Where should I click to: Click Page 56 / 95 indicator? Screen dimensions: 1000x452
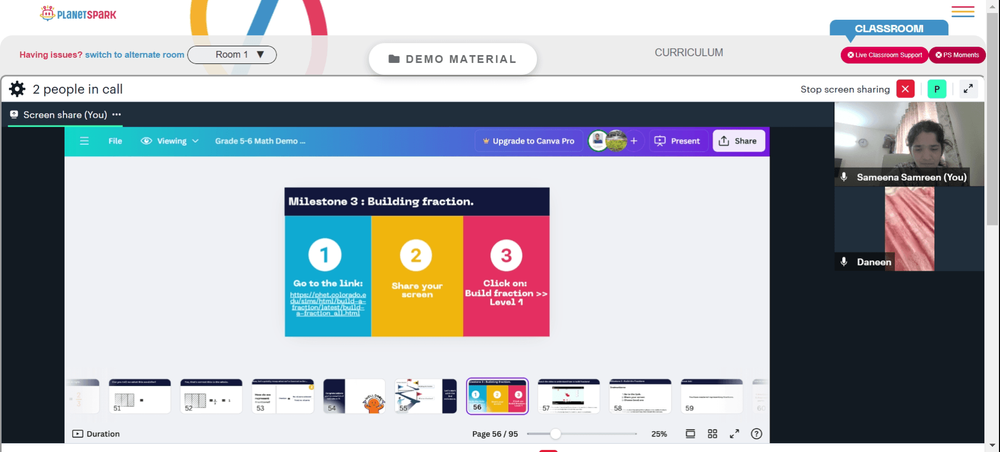(x=495, y=434)
